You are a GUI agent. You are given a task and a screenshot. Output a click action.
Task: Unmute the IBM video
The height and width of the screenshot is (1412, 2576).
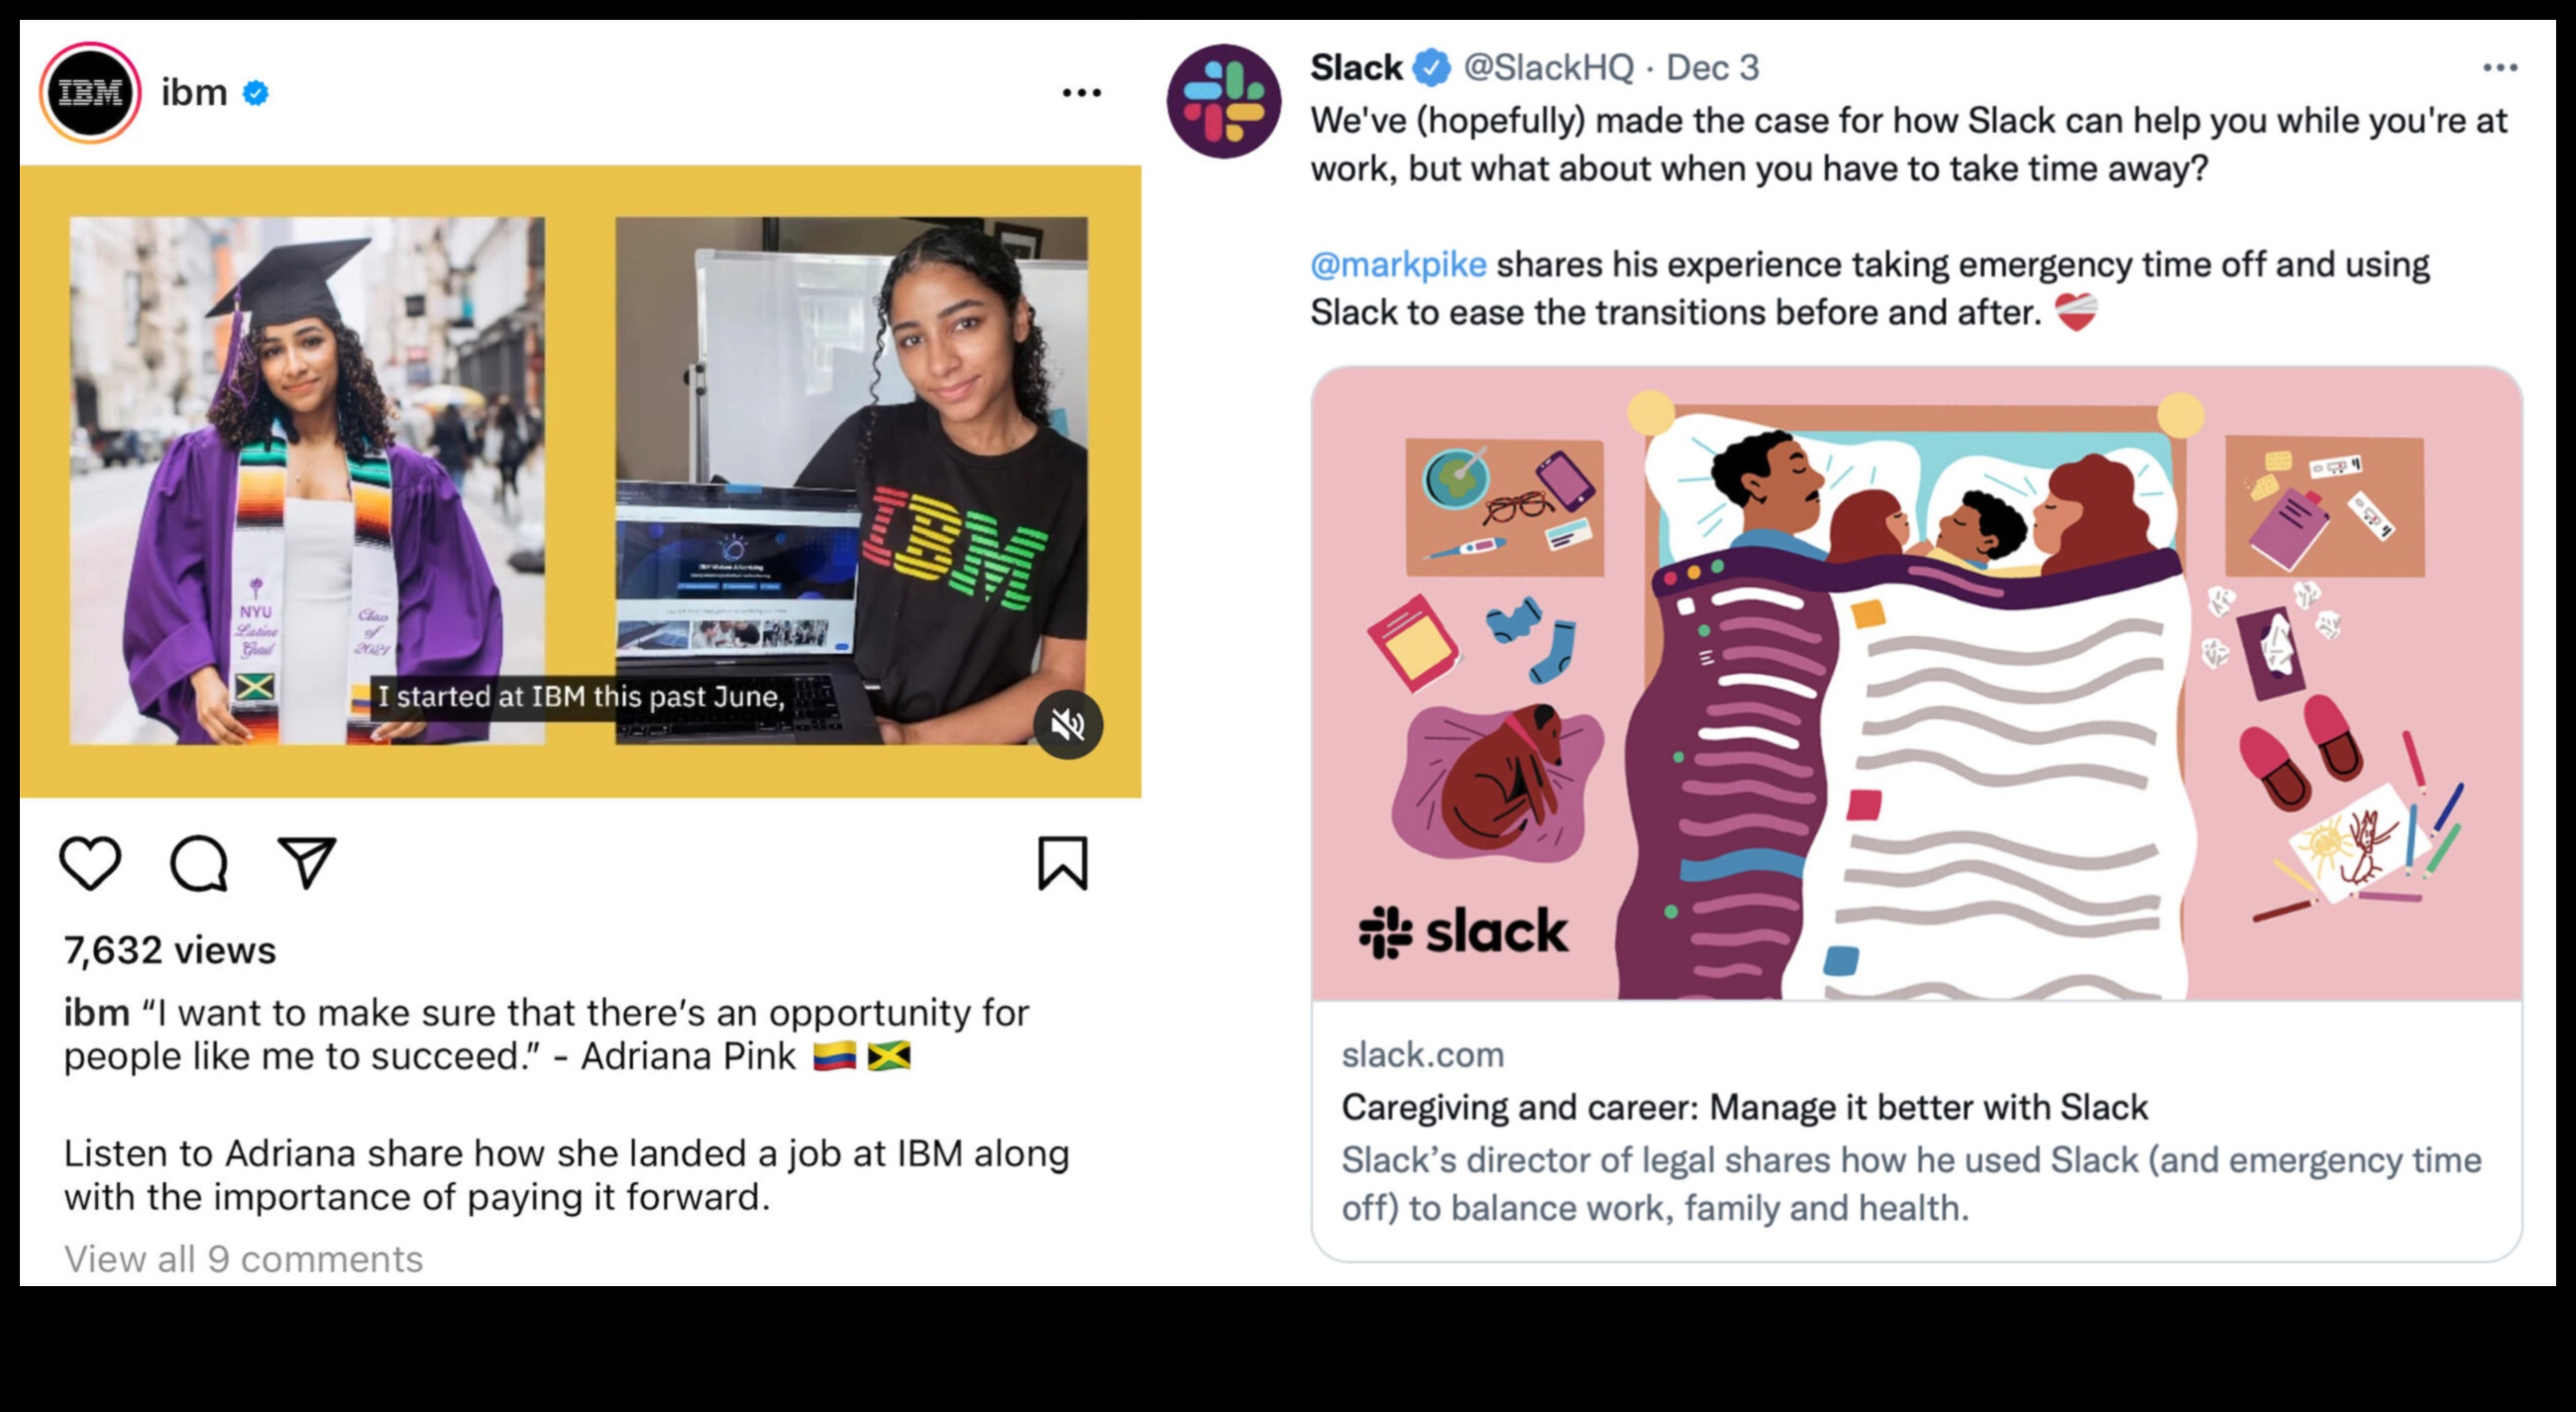[1067, 724]
